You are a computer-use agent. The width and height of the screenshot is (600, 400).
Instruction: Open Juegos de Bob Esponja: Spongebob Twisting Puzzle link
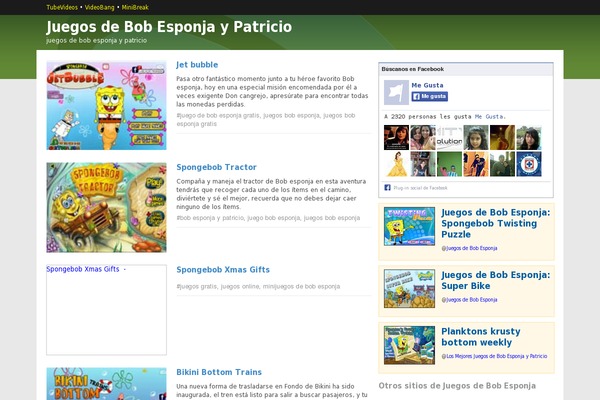pos(496,223)
